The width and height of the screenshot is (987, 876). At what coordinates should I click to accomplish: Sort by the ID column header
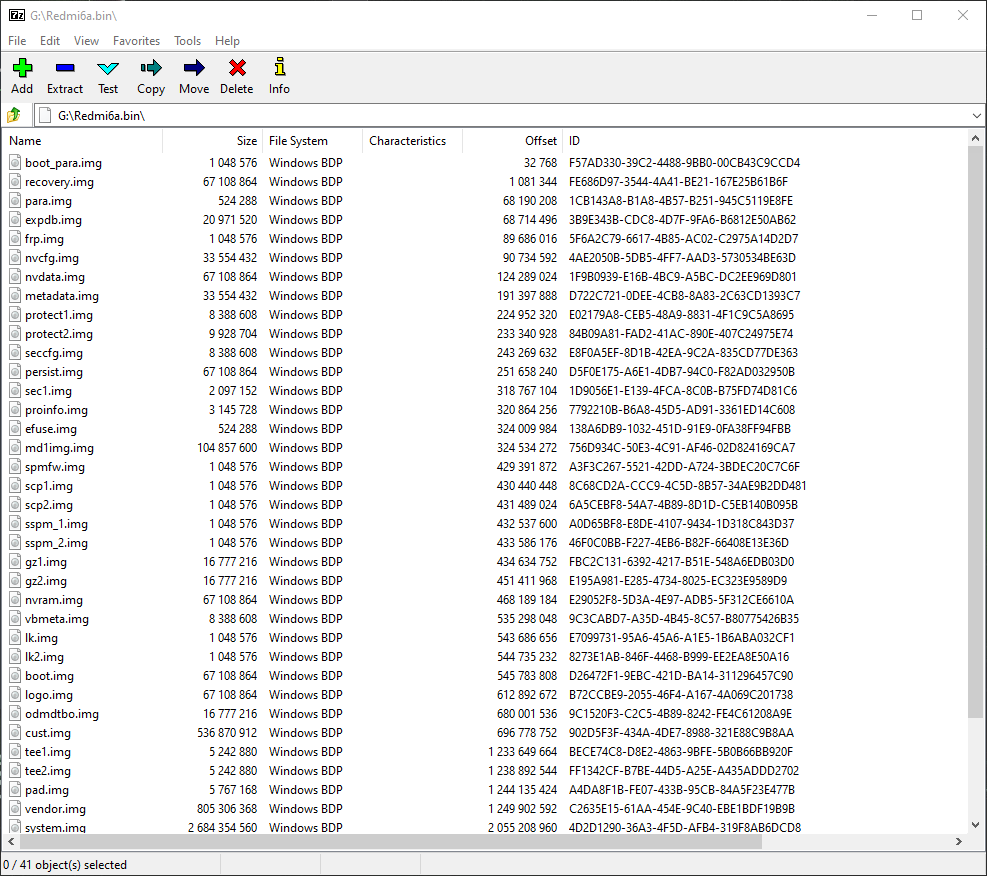tap(765, 141)
